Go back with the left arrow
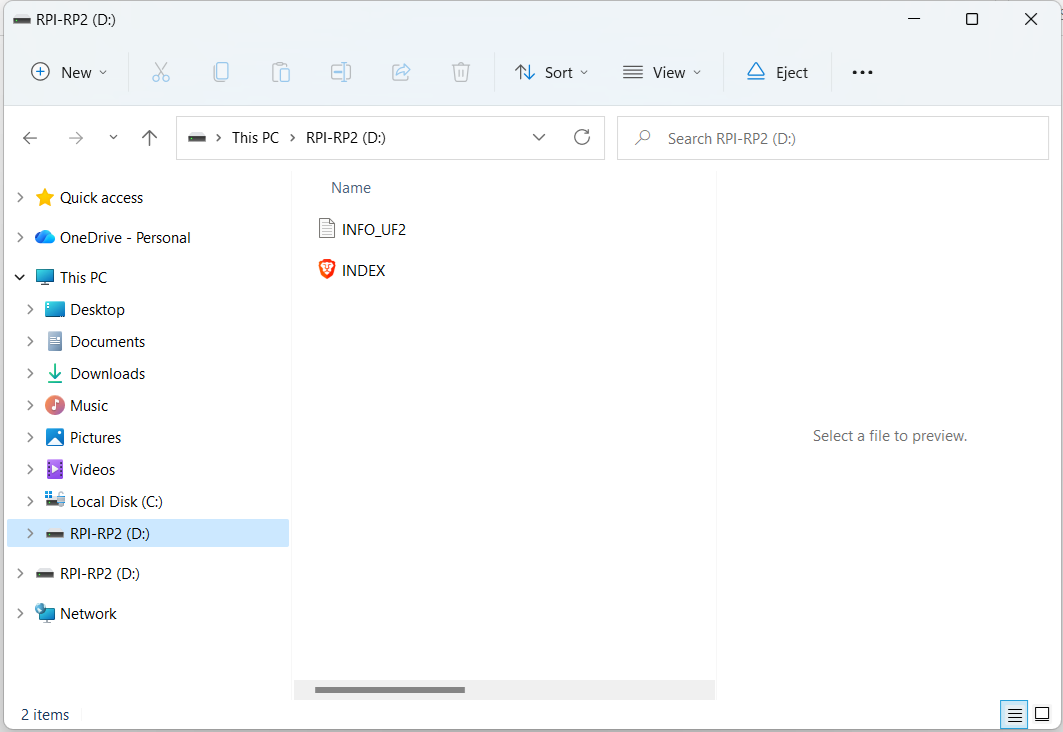The height and width of the screenshot is (732, 1063). pos(30,138)
